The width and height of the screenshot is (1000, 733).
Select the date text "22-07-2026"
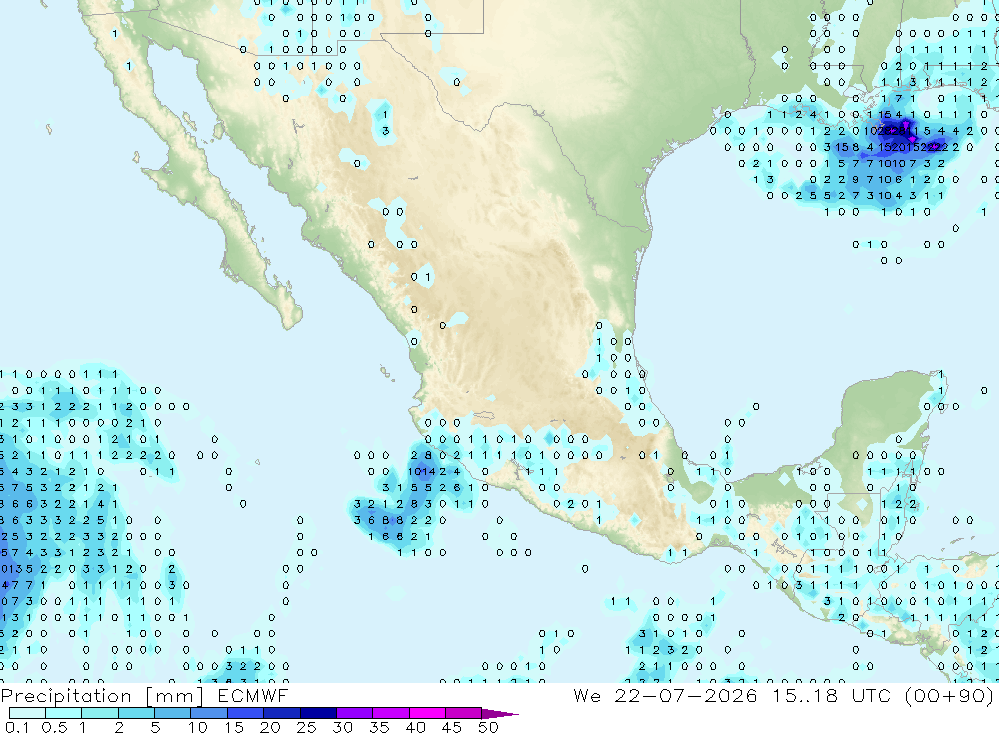[686, 695]
